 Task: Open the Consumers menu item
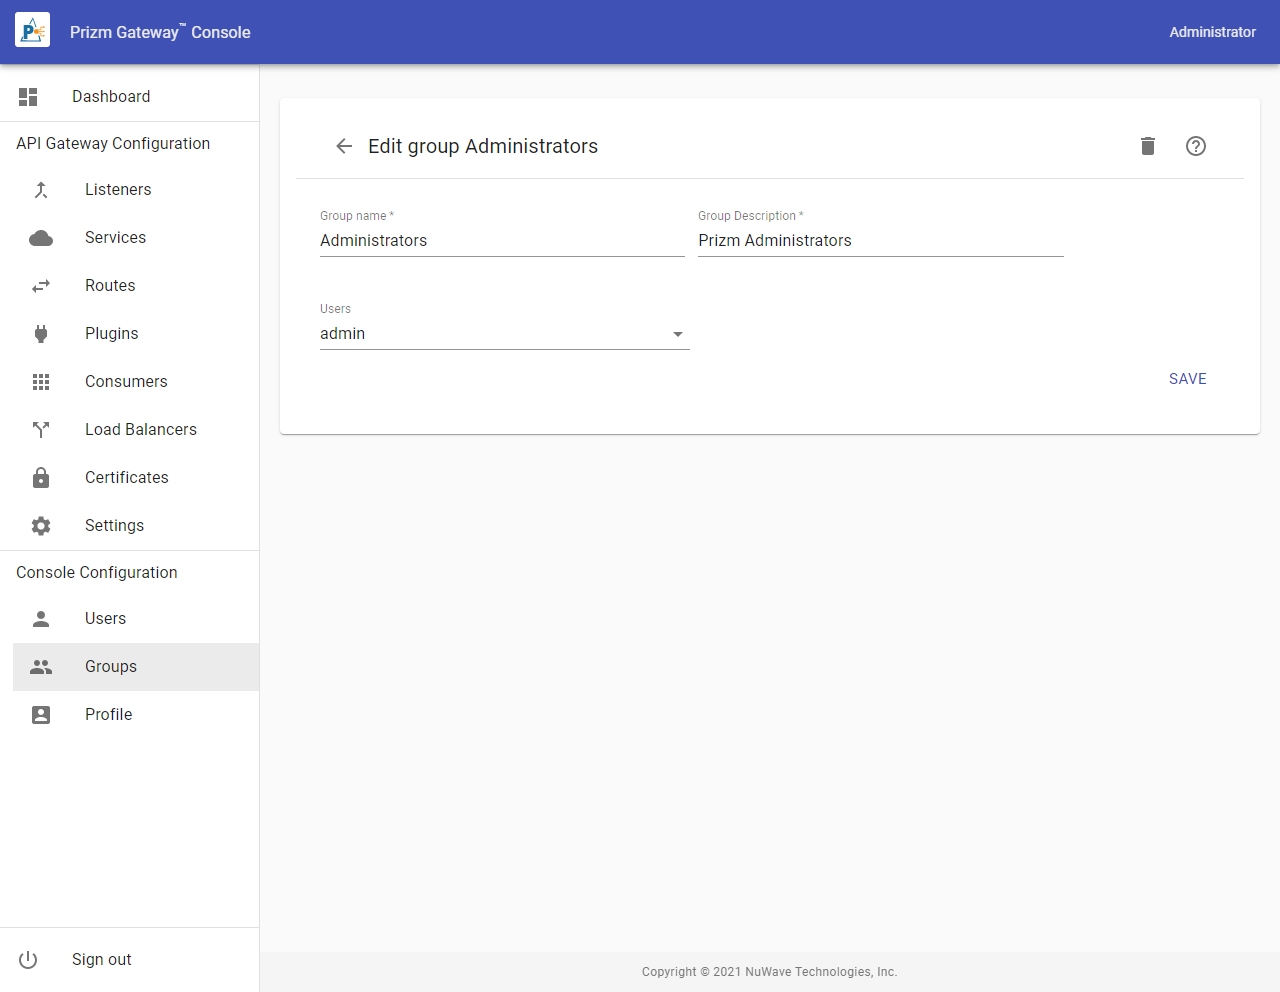click(x=126, y=382)
